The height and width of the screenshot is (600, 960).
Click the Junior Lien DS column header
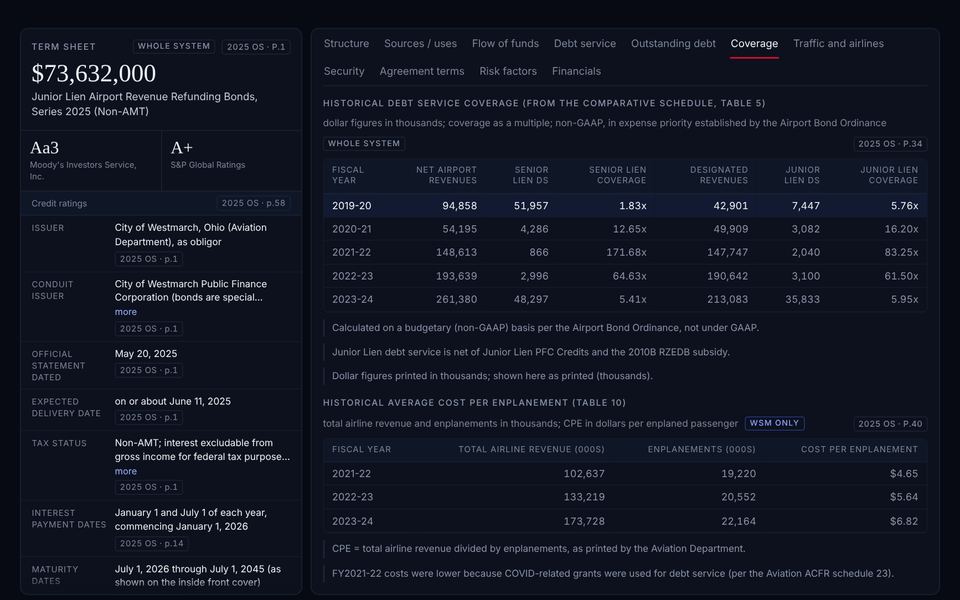coord(802,175)
